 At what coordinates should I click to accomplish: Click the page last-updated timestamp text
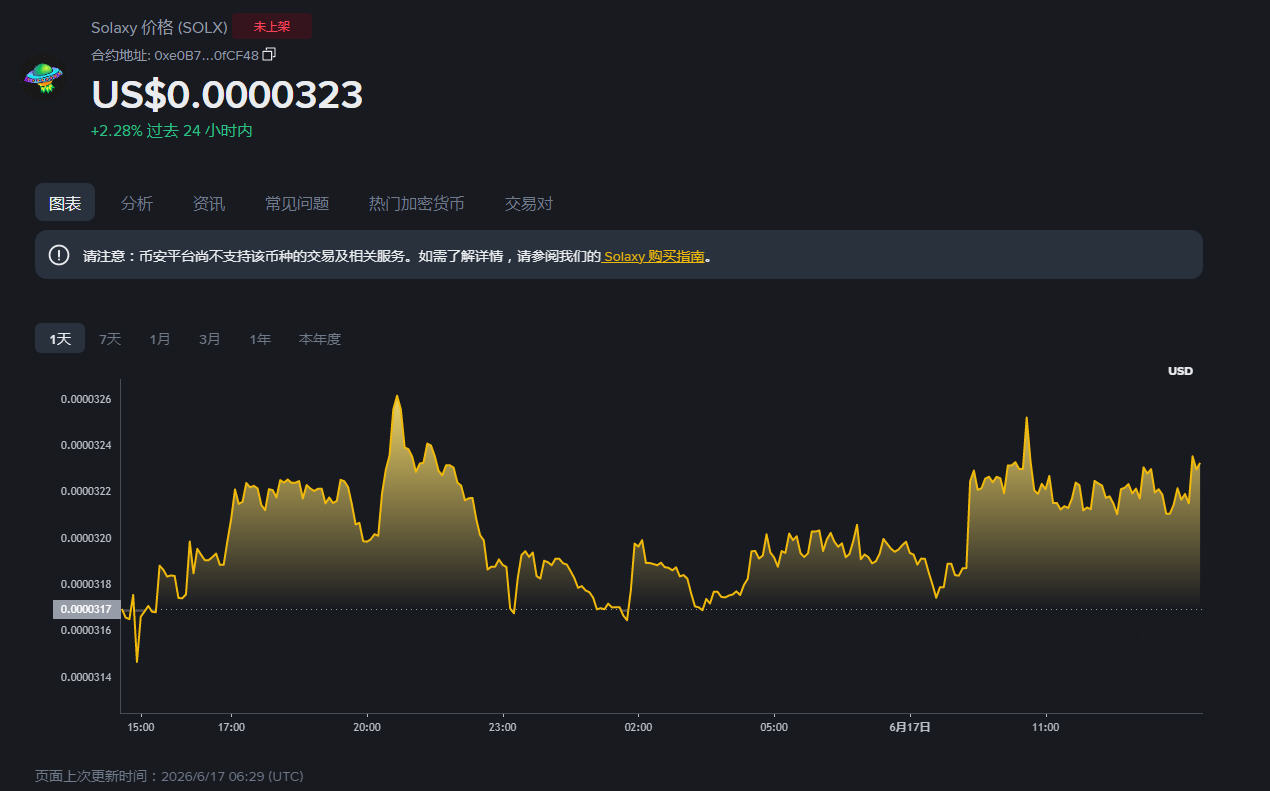coord(169,776)
